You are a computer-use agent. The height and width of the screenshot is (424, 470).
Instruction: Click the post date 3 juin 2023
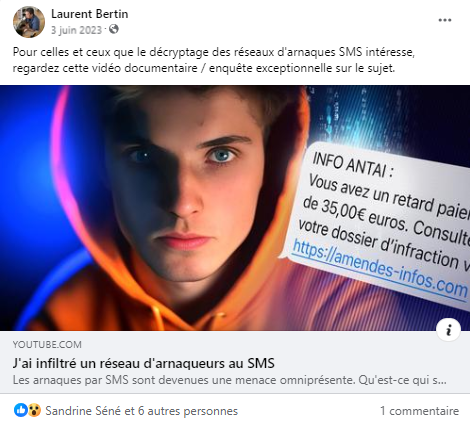click(76, 30)
